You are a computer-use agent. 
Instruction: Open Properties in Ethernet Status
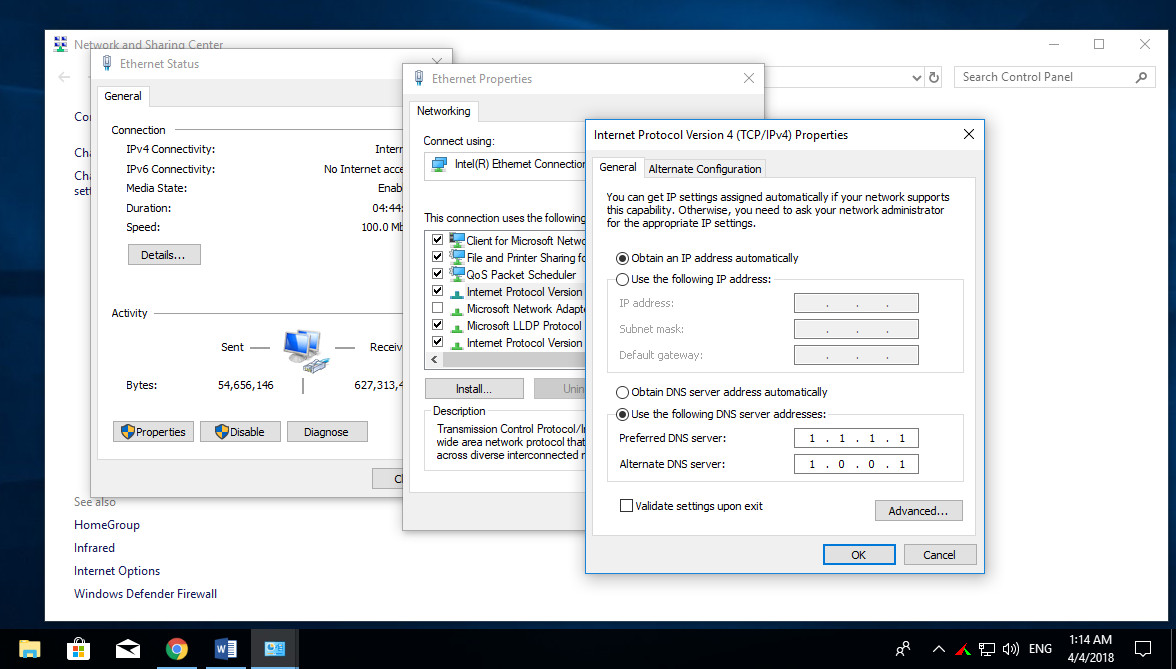pos(154,432)
